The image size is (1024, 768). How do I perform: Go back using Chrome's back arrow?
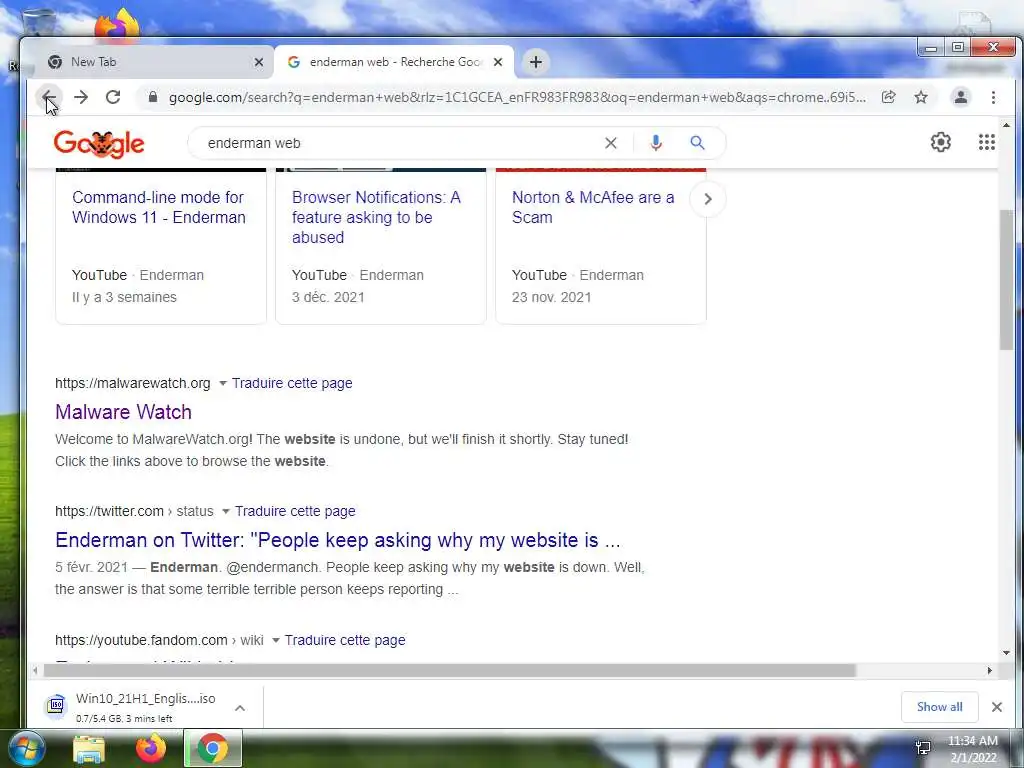(48, 97)
